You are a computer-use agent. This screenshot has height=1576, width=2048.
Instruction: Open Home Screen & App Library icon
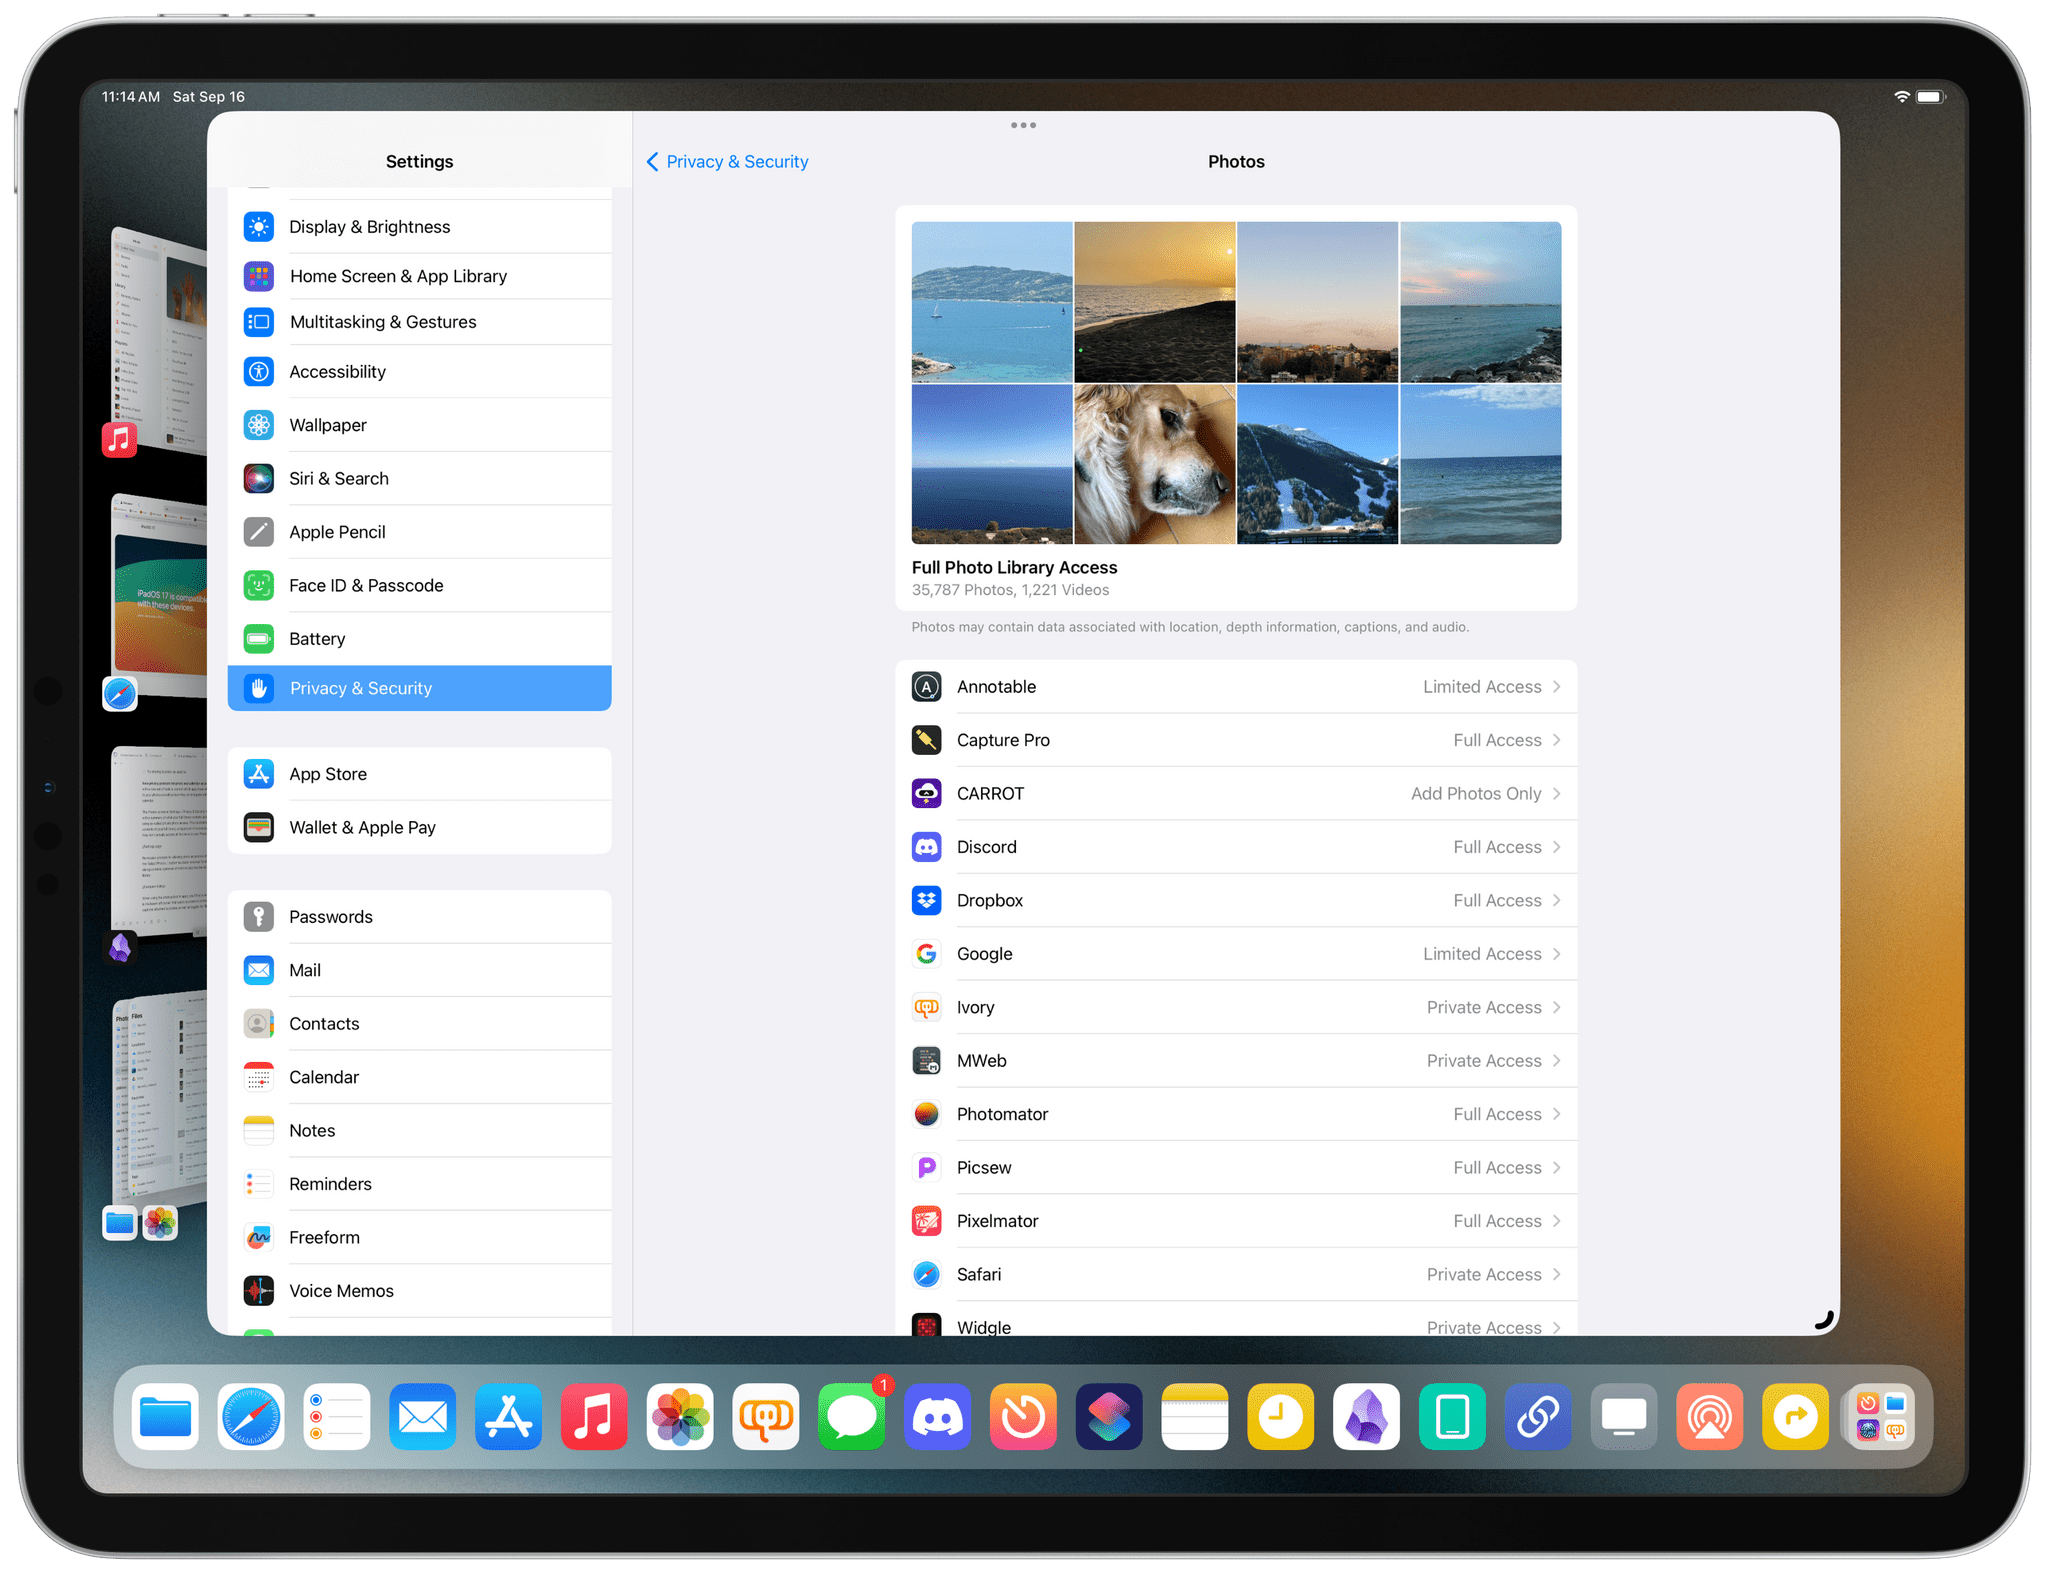click(259, 276)
